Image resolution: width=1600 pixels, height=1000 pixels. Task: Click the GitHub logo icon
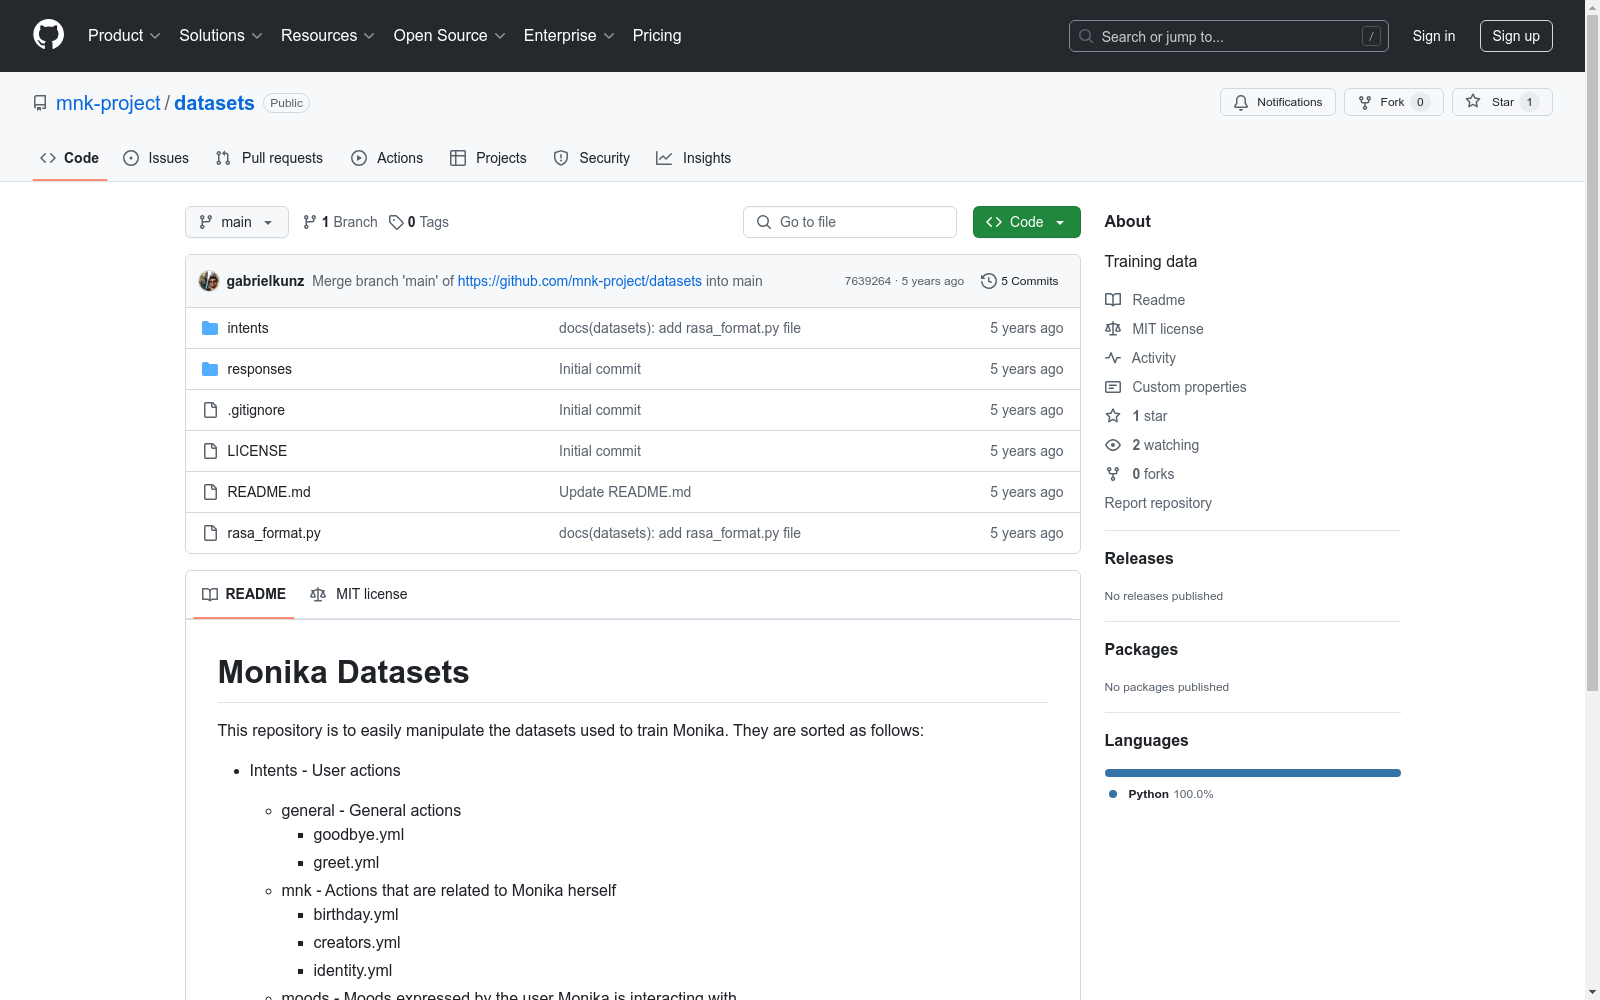[x=48, y=35]
